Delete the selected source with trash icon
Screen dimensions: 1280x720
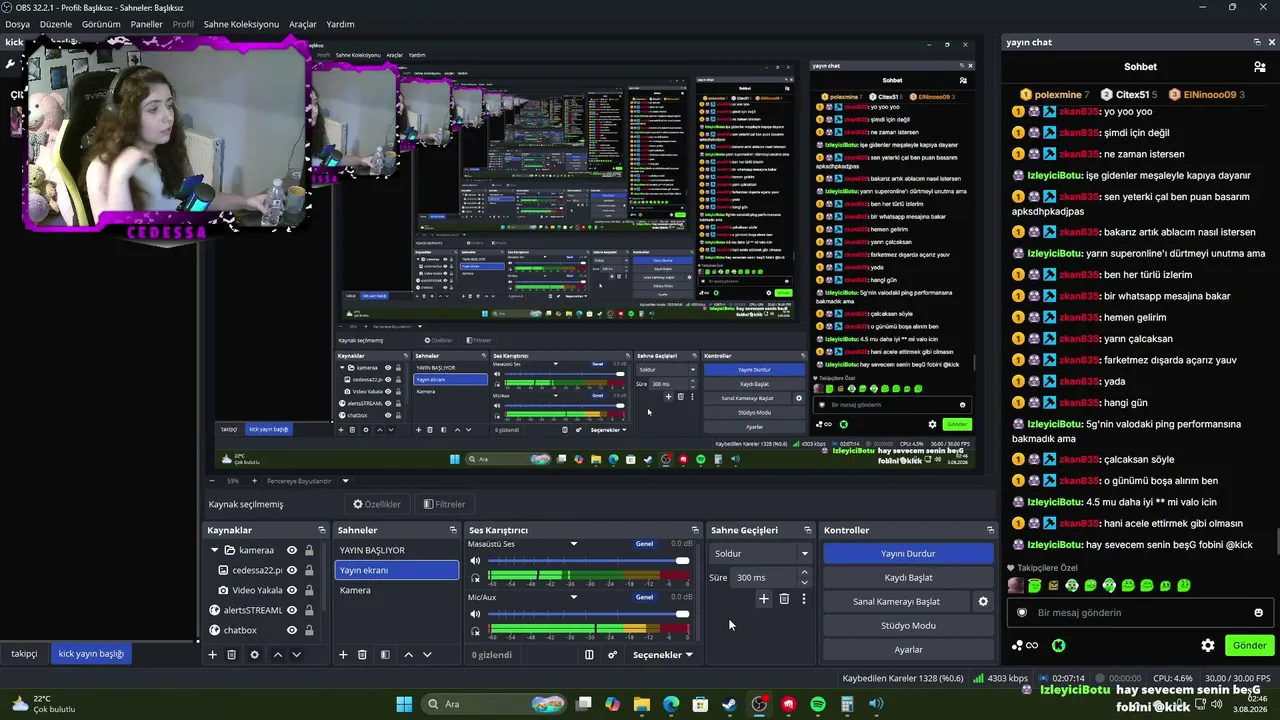click(231, 654)
